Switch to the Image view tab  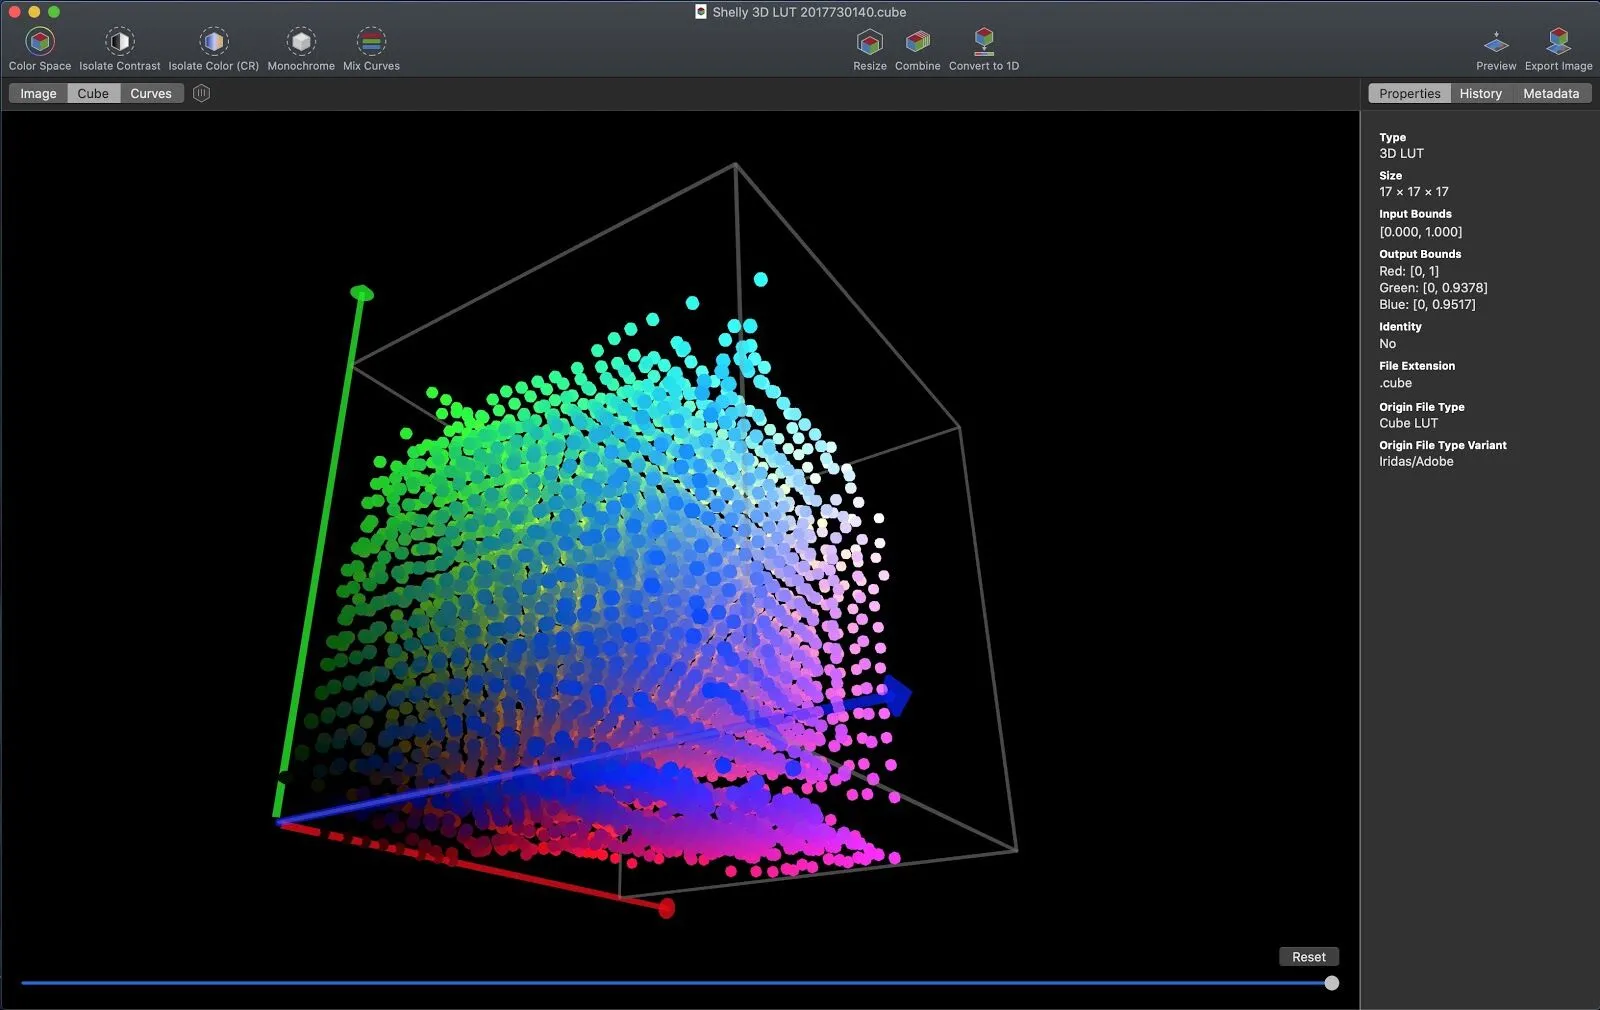click(38, 93)
